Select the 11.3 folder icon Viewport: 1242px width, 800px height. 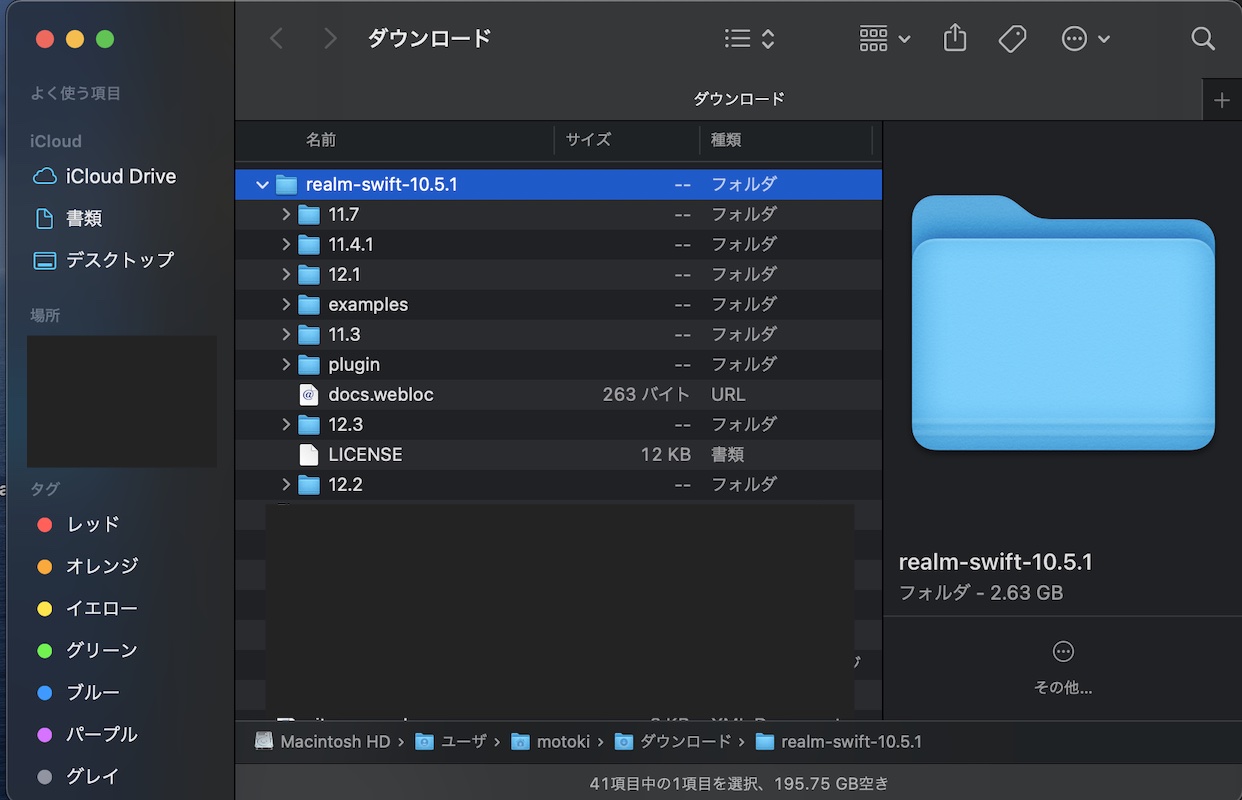click(309, 334)
